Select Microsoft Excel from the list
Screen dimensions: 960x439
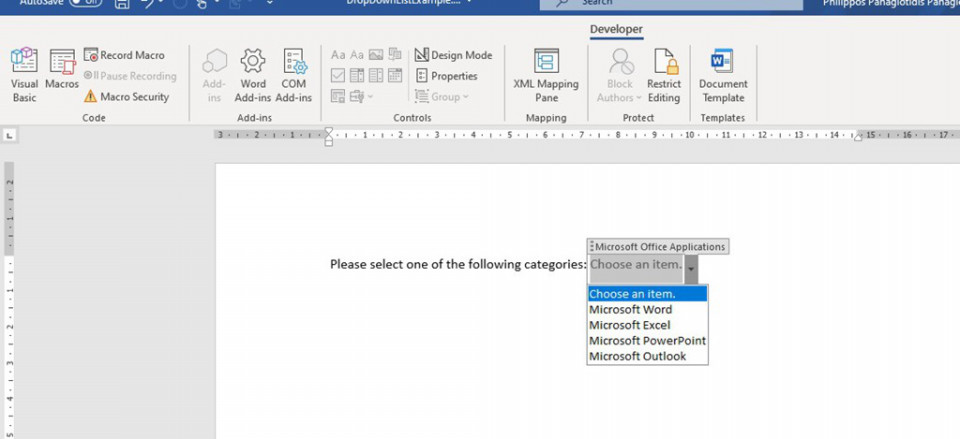pyautogui.click(x=630, y=325)
